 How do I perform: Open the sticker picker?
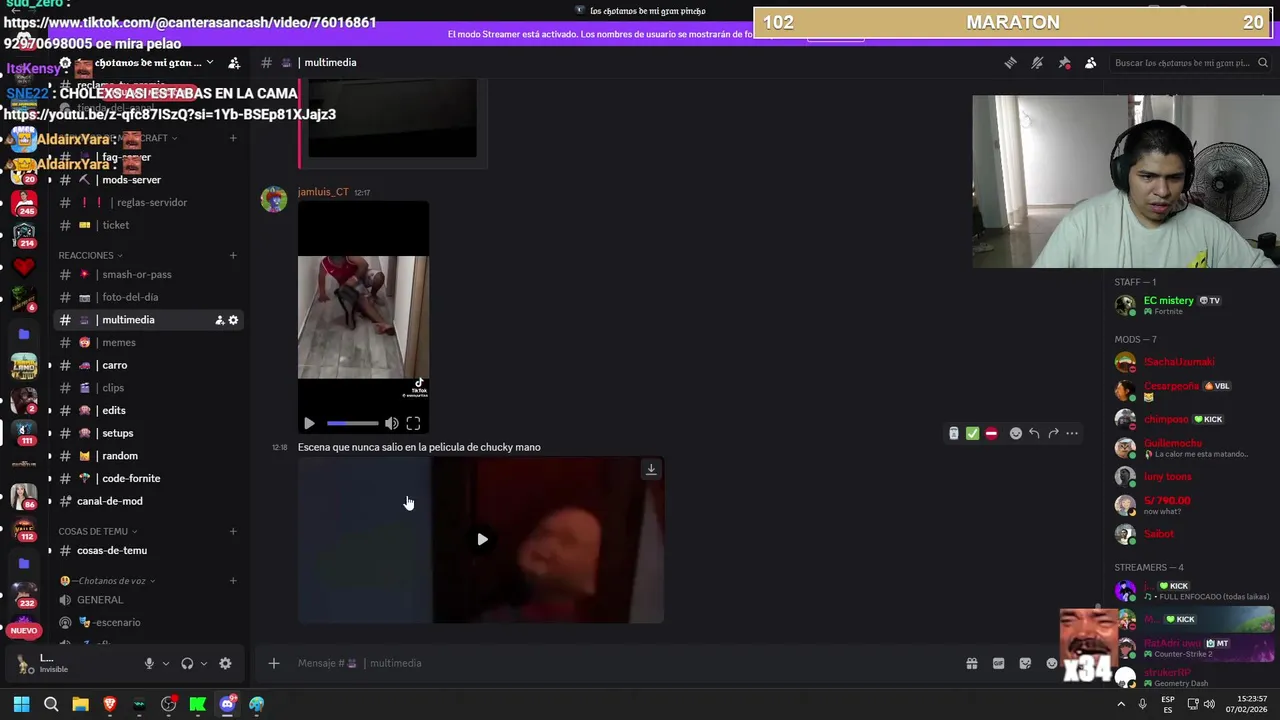click(1025, 663)
